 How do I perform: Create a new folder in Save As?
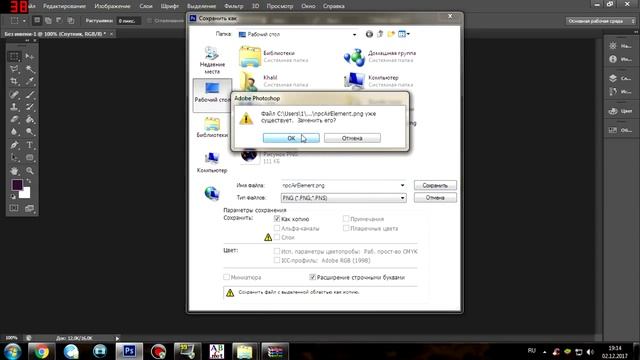pos(391,34)
